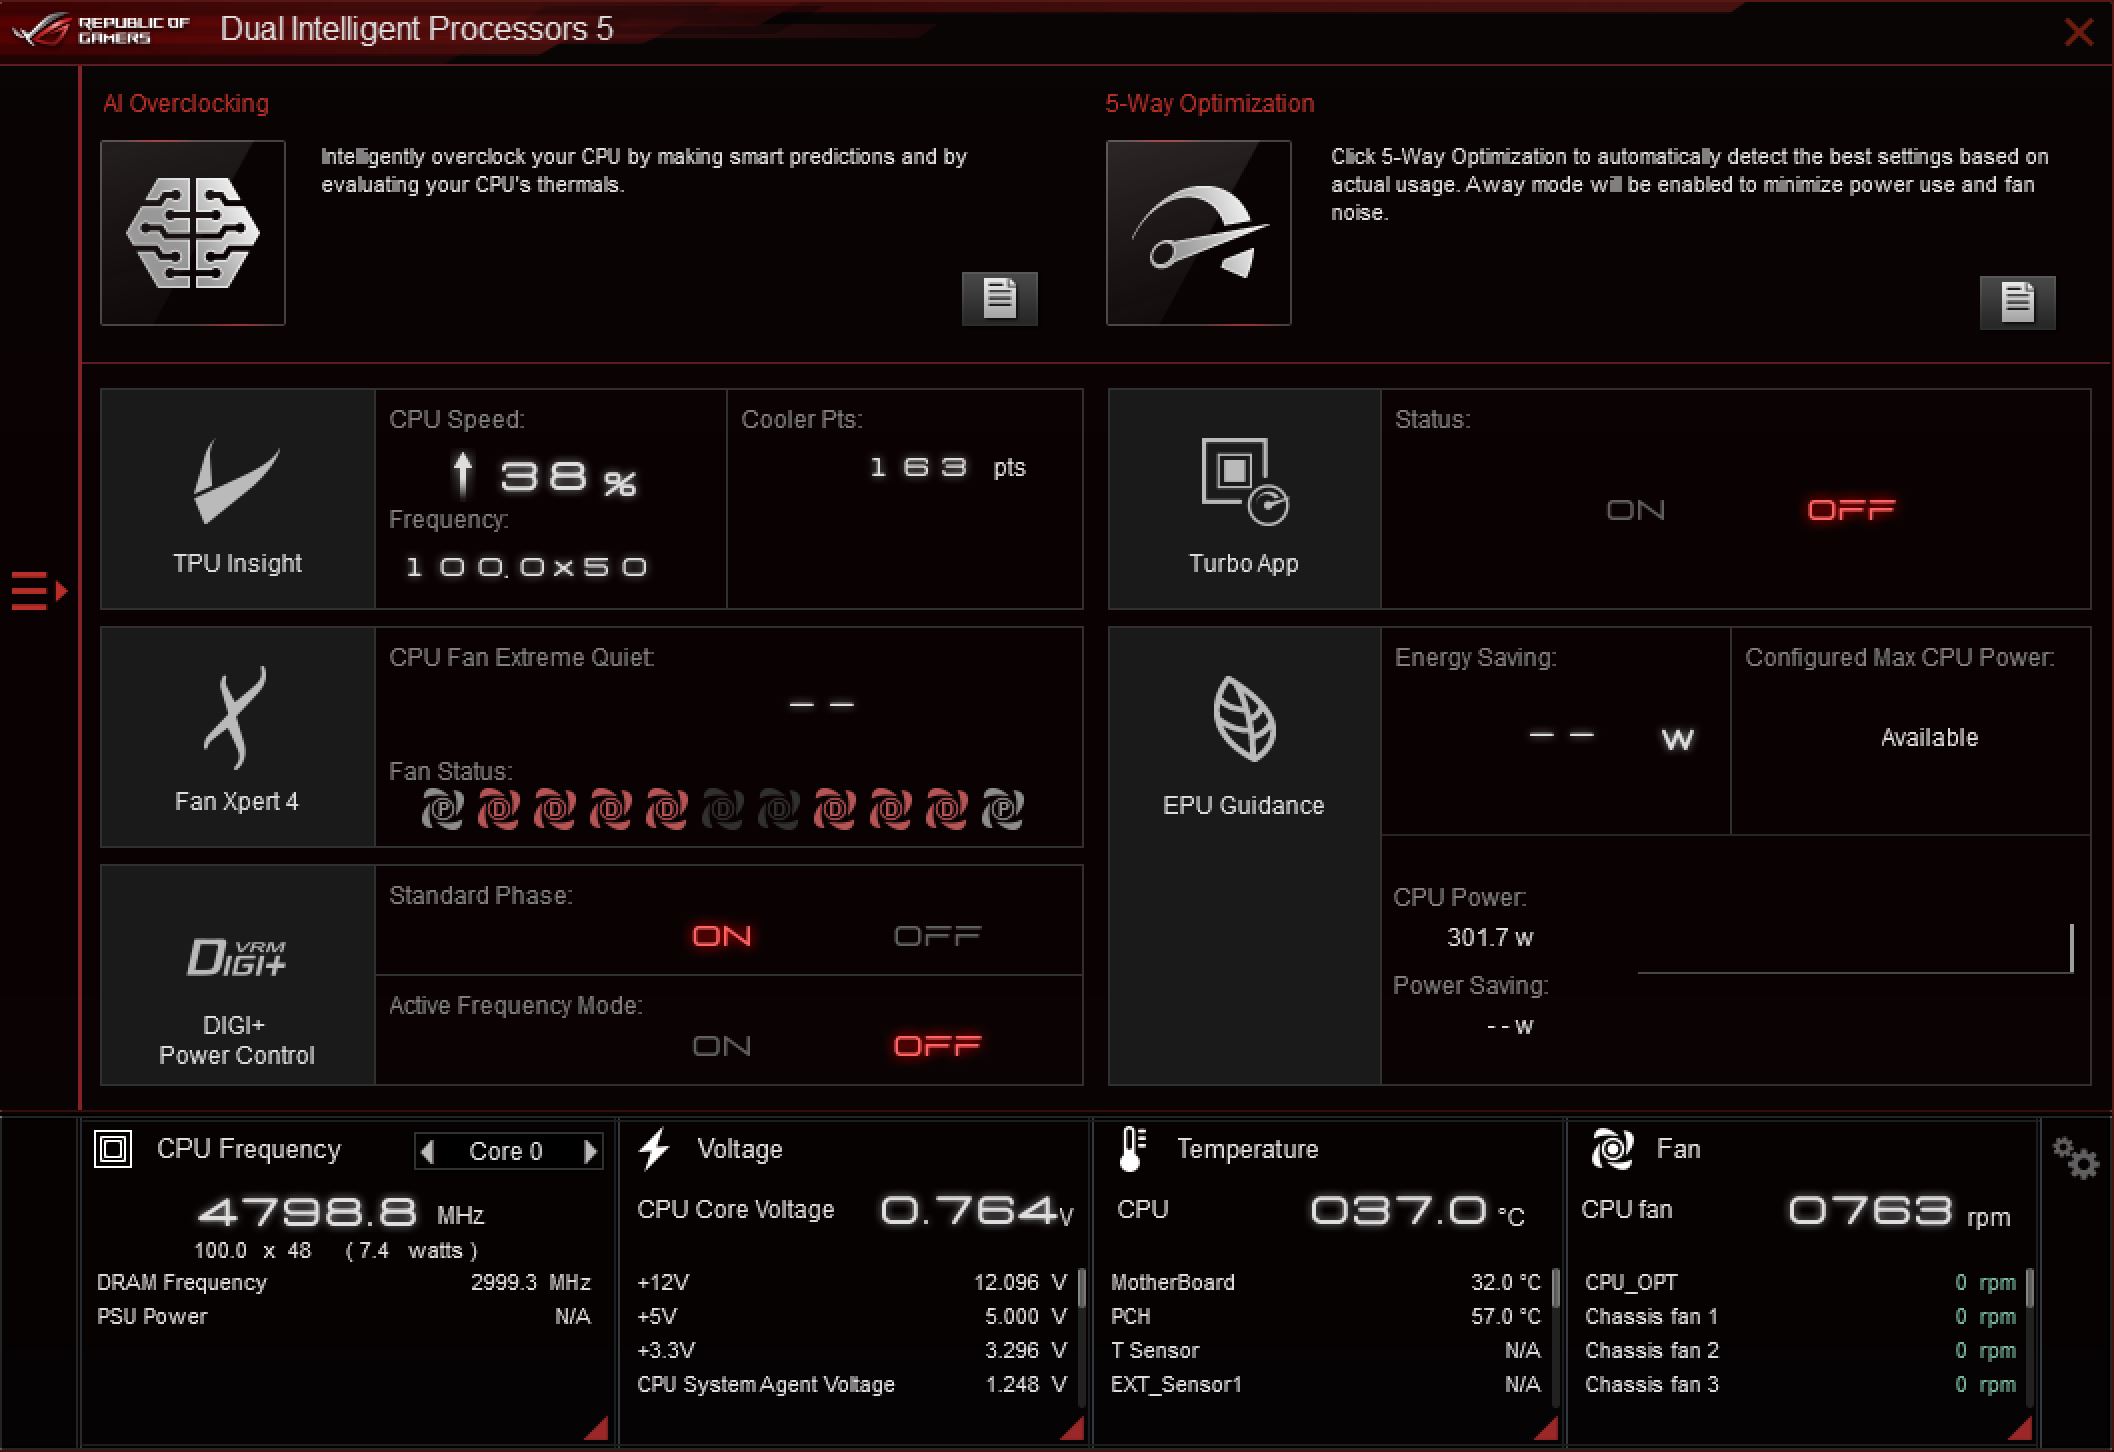Click the ninth fan status icon
2114x1452 pixels.
coord(890,809)
